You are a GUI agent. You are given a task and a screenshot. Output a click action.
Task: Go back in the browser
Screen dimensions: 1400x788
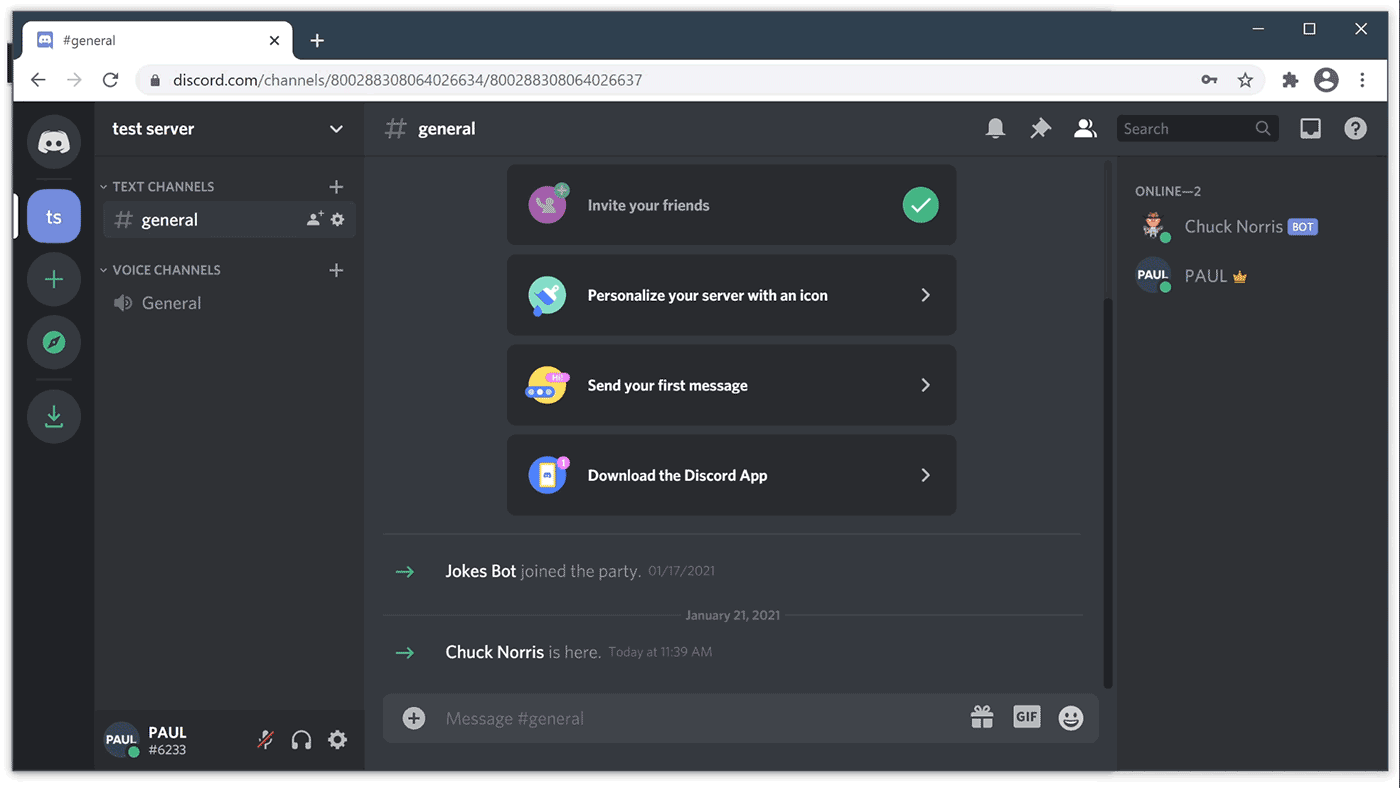click(x=38, y=80)
